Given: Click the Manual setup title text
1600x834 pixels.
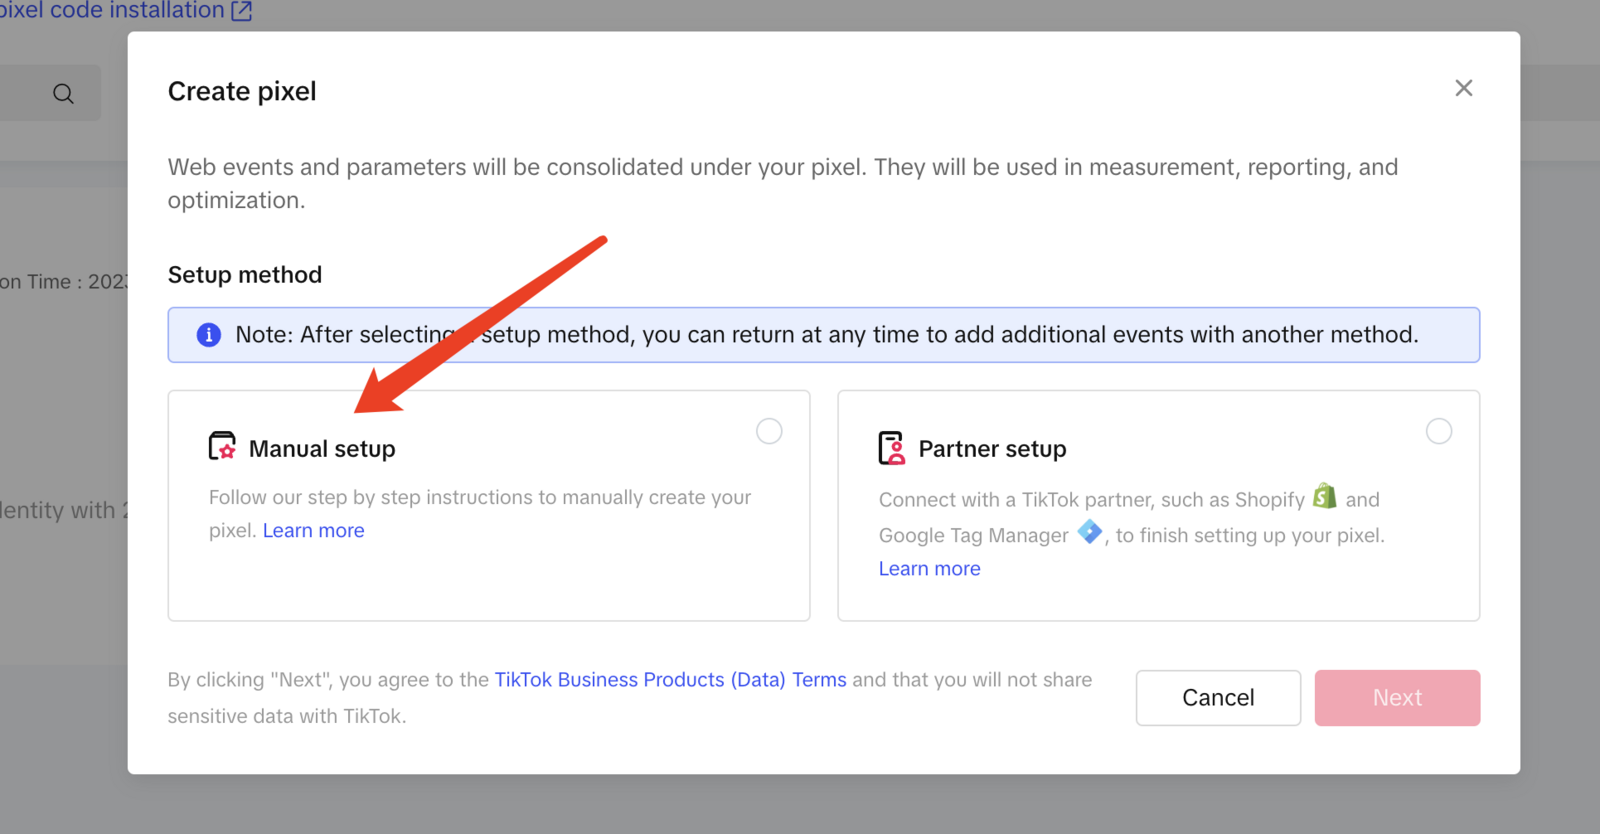Looking at the screenshot, I should (322, 449).
